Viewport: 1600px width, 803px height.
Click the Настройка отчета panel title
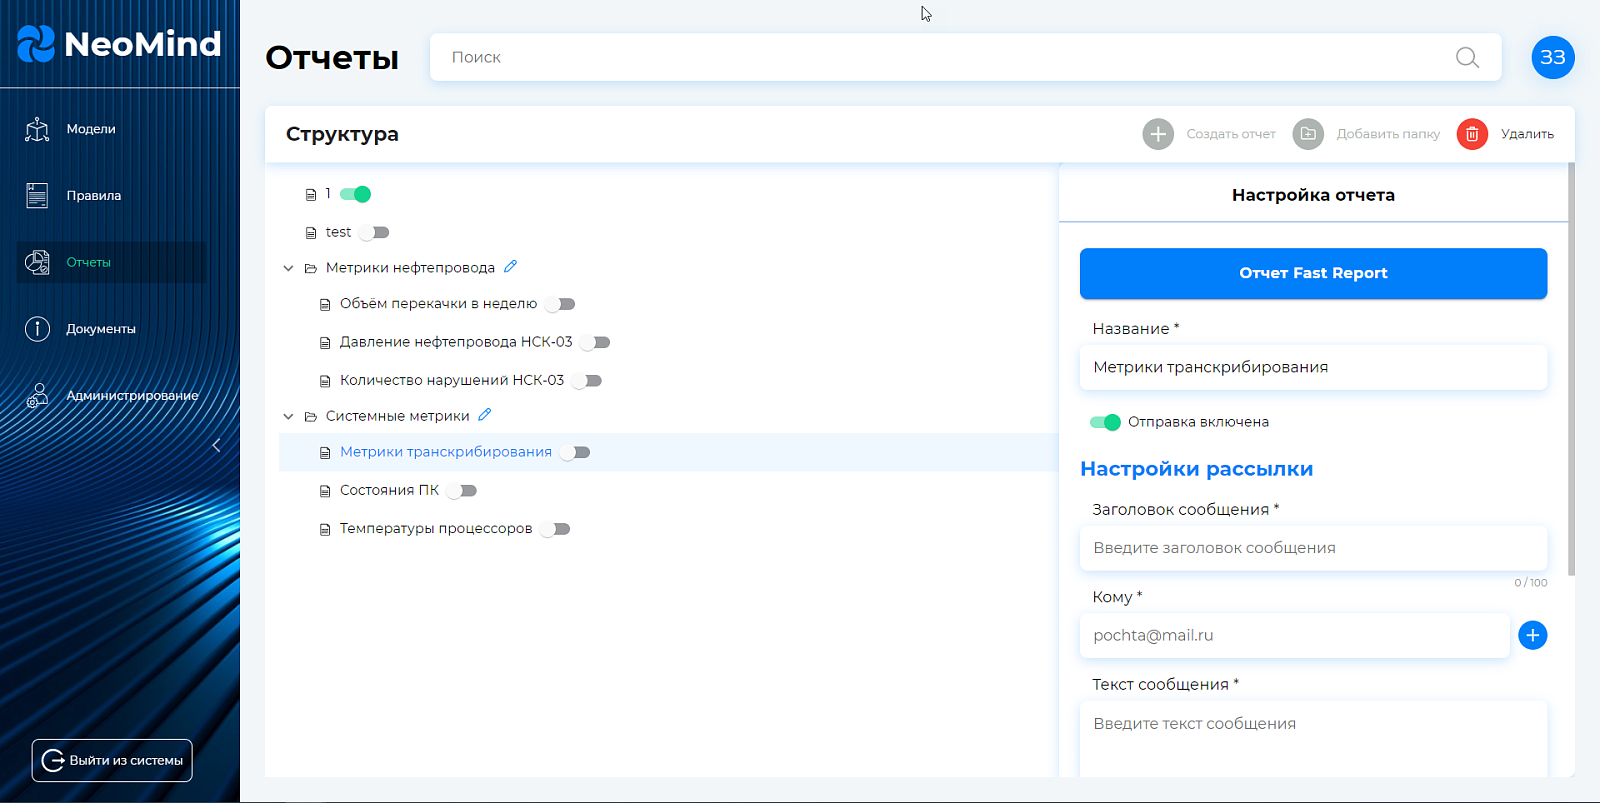click(1313, 195)
